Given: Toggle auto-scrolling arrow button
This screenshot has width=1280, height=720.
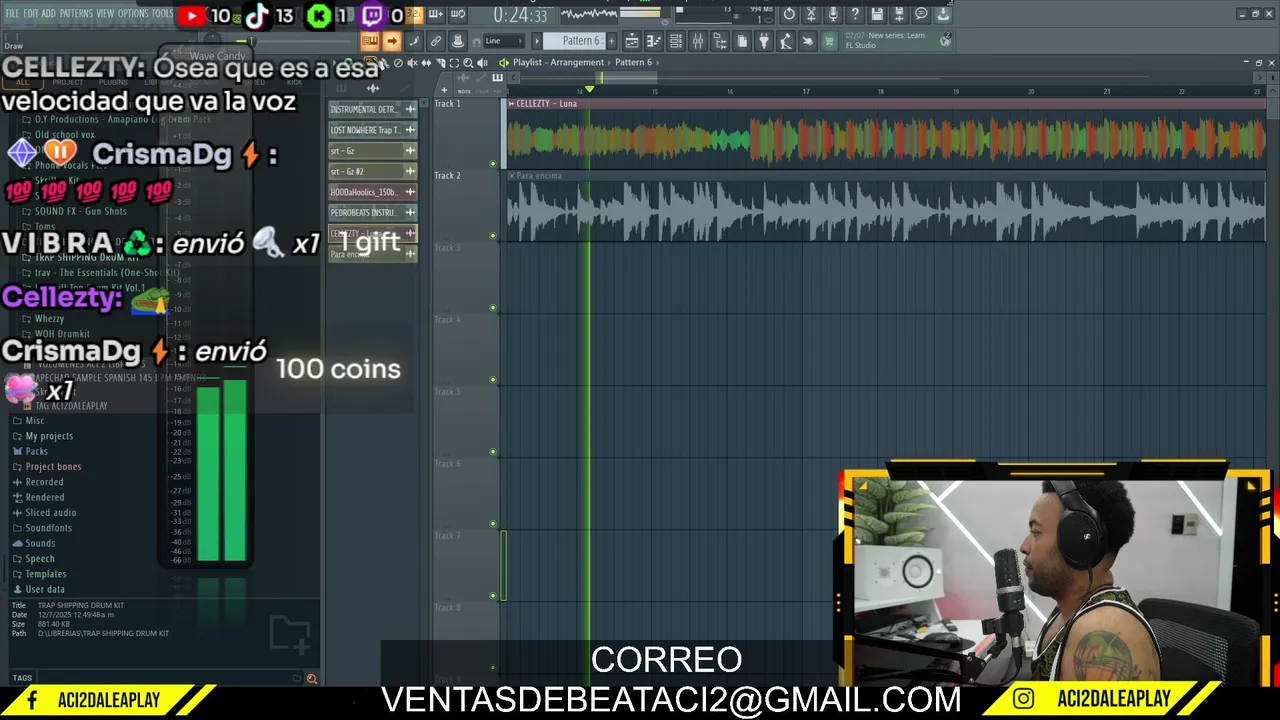Looking at the screenshot, I should pyautogui.click(x=392, y=41).
